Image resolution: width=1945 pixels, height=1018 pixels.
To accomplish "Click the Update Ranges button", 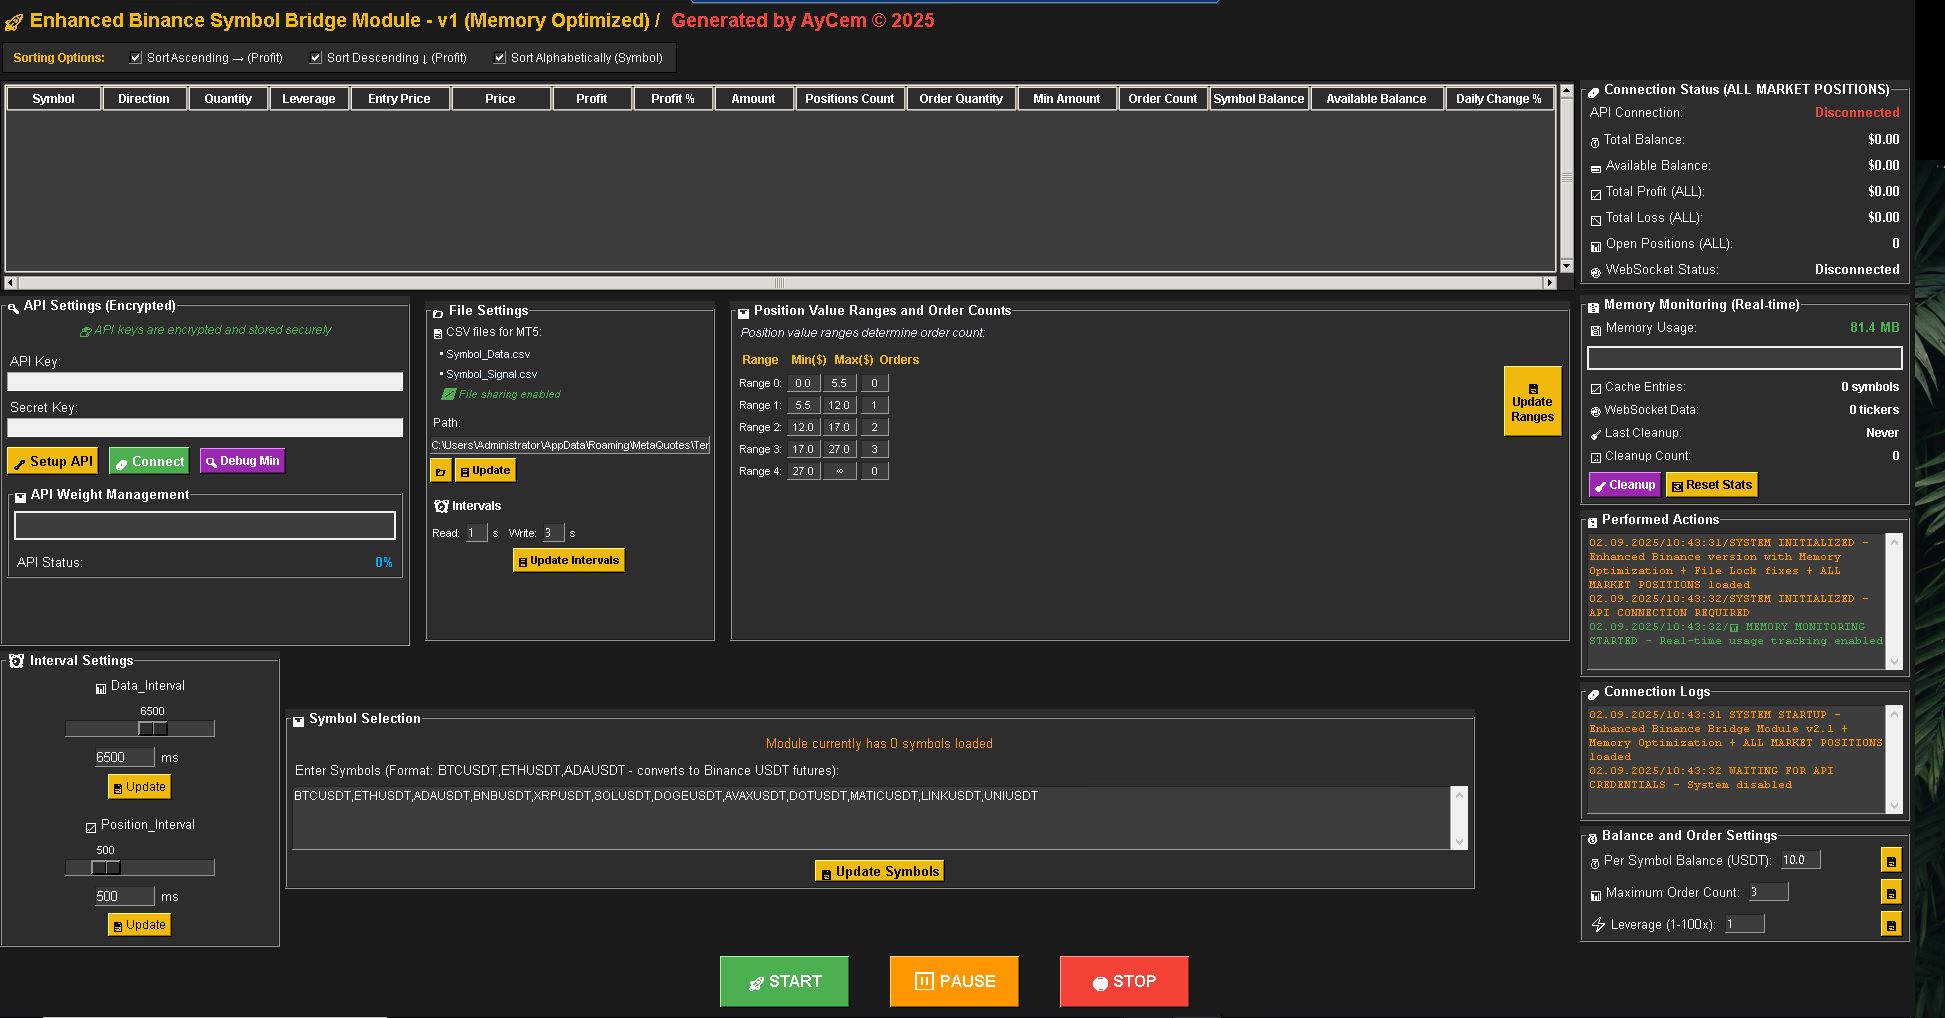I will pos(1532,401).
